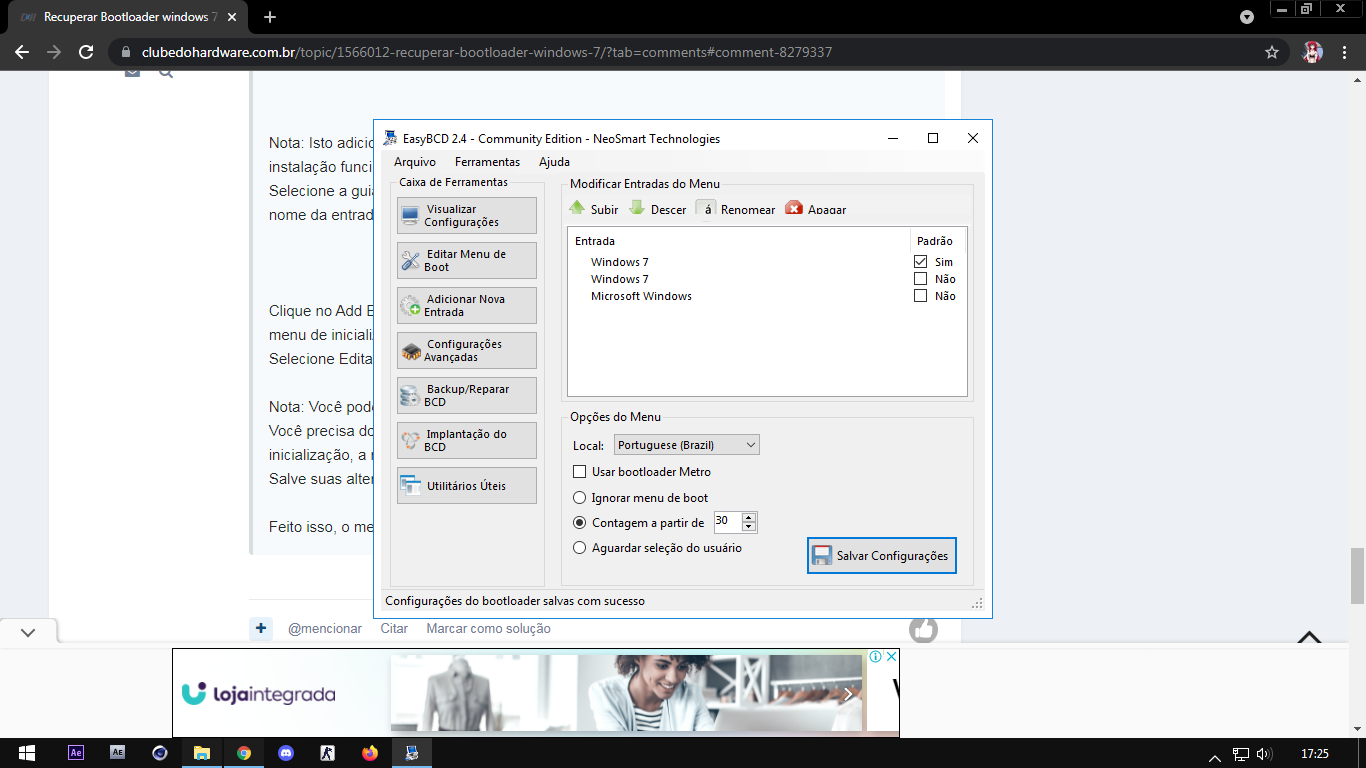
Task: Click the loja integrada ad banner
Action: pos(535,693)
